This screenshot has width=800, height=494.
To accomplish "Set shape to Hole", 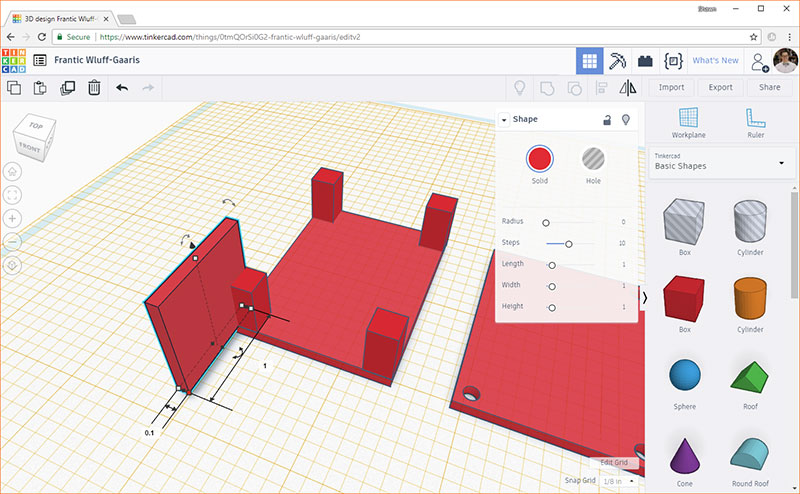I will click(x=594, y=158).
